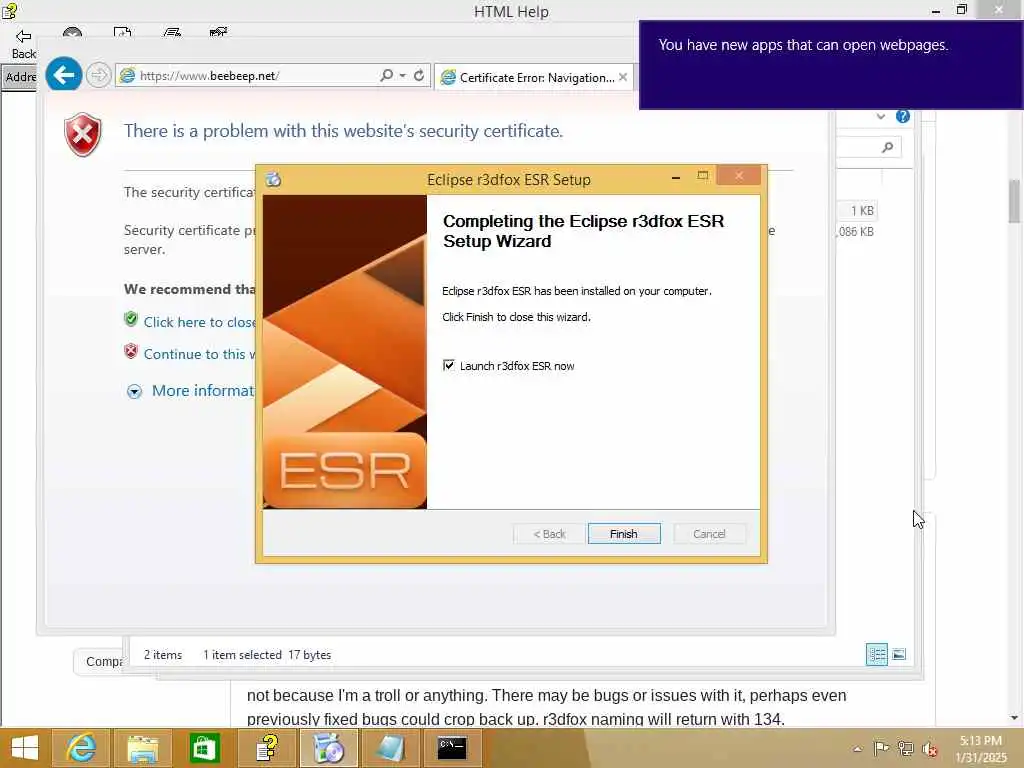Click '1 item selected 17 bytes' status text
The width and height of the screenshot is (1024, 768).
click(267, 654)
